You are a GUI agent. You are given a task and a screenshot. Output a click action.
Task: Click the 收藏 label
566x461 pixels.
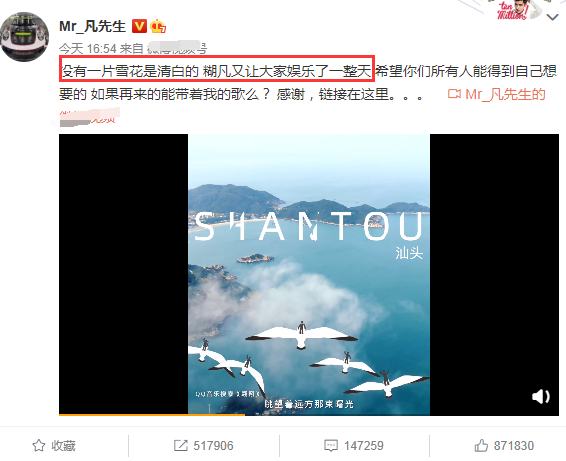point(63,445)
